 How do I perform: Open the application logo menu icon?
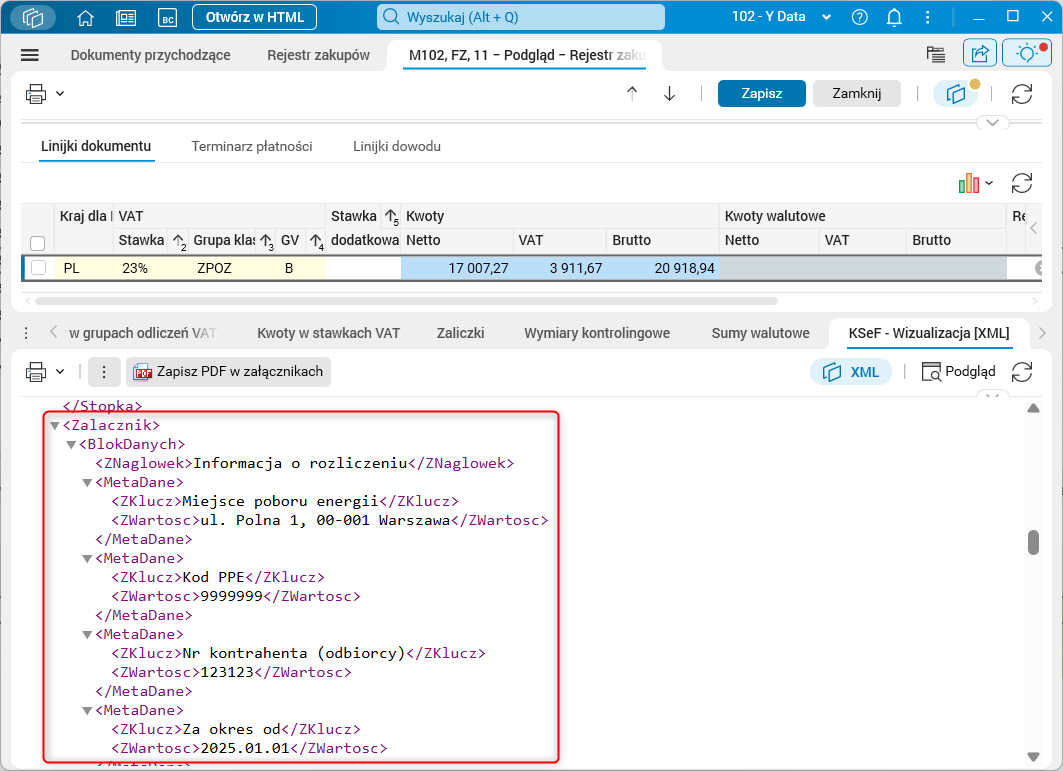[33, 18]
